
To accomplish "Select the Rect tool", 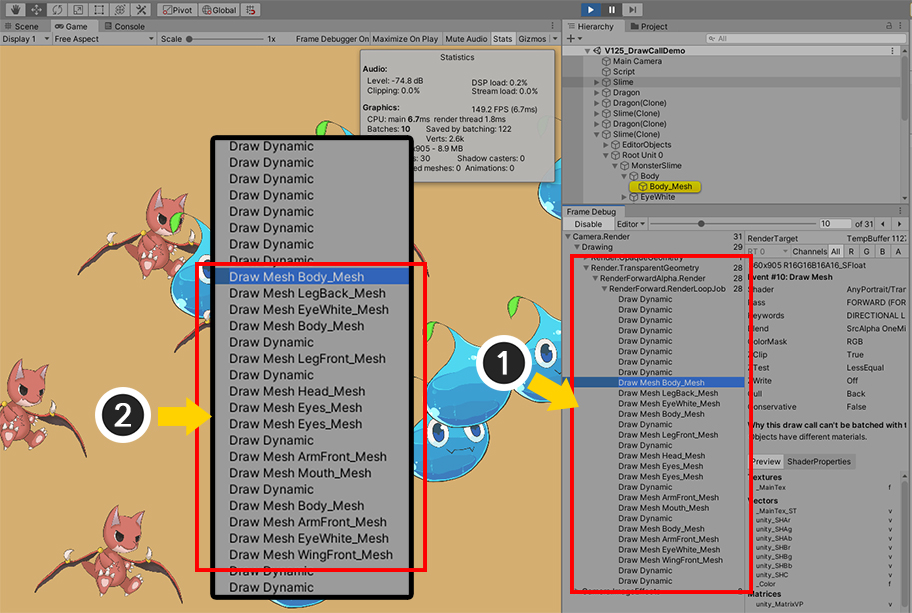I will 99,9.
